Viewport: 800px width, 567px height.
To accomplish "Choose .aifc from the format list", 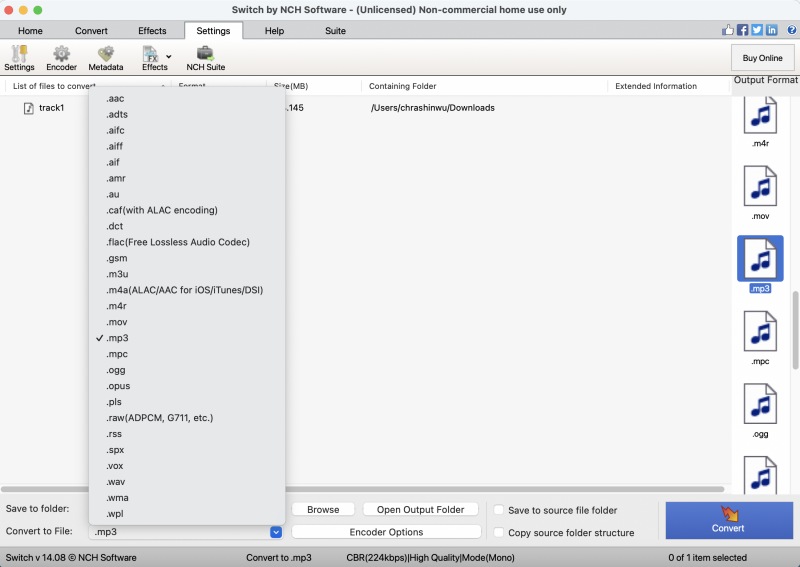I will coord(187,130).
